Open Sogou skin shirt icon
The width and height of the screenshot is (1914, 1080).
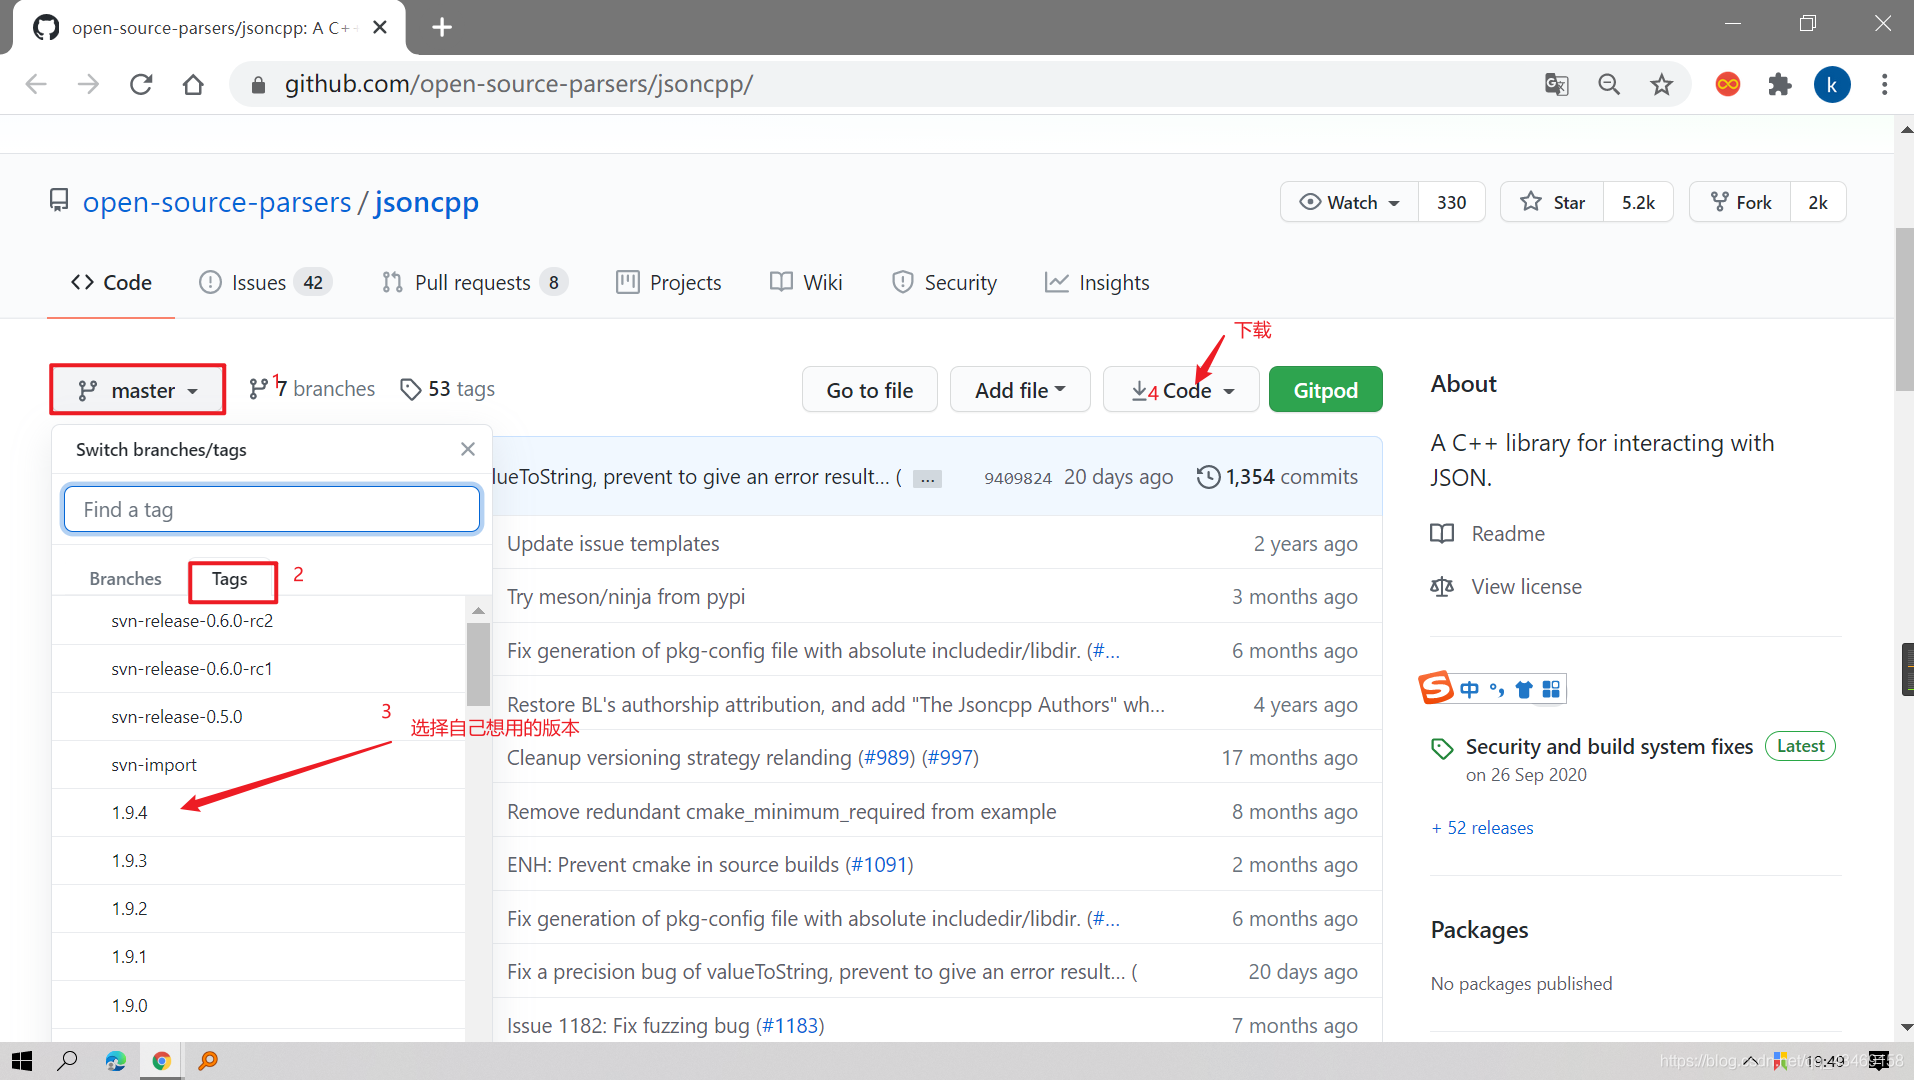pyautogui.click(x=1524, y=689)
